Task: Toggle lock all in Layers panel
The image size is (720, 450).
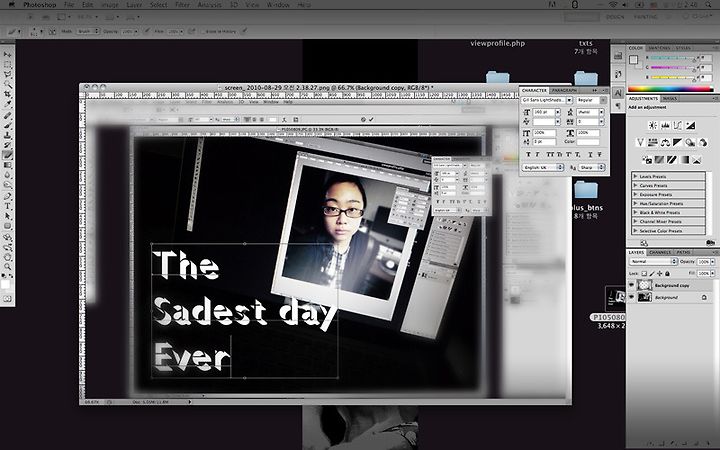Action: 667,274
